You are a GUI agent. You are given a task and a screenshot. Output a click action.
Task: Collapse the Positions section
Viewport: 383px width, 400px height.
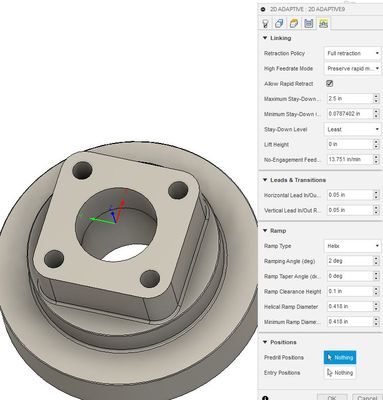[x=265, y=342]
